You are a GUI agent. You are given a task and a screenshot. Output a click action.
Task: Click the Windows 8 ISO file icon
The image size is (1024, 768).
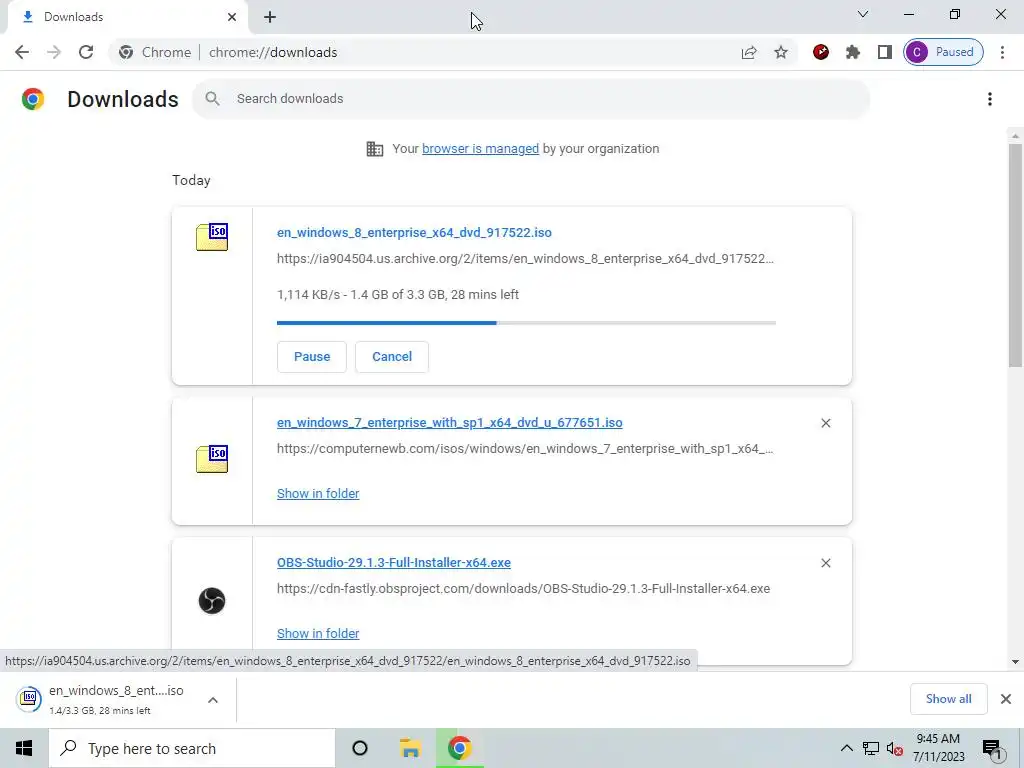click(212, 237)
